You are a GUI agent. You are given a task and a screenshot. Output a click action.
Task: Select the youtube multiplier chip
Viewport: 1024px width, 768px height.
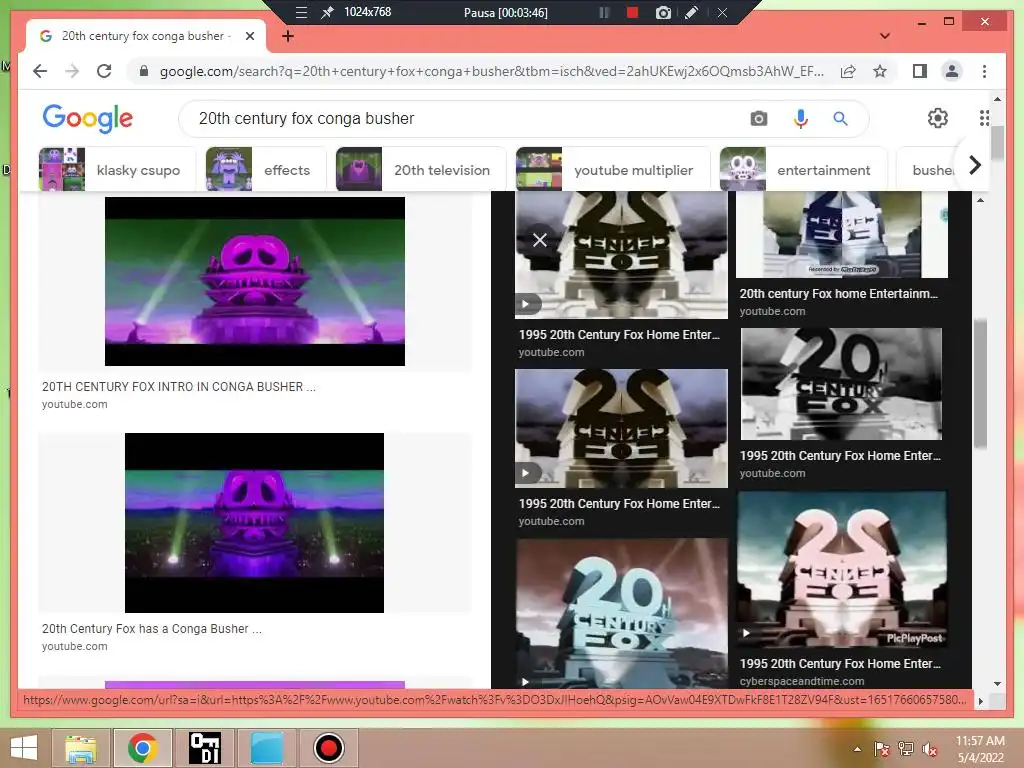click(612, 170)
